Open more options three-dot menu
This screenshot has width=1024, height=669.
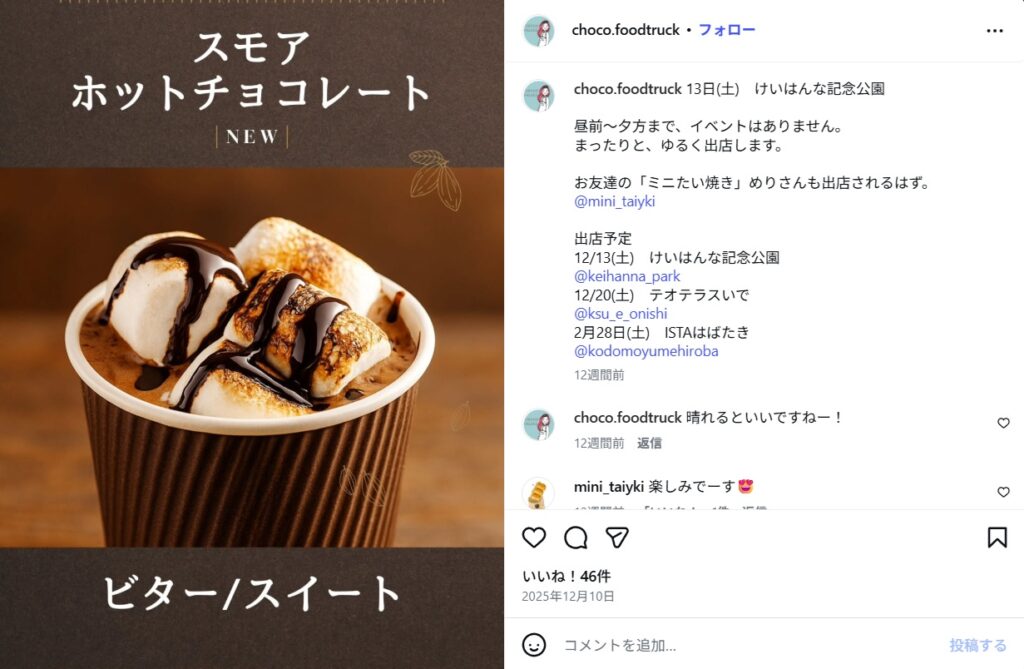click(x=995, y=31)
